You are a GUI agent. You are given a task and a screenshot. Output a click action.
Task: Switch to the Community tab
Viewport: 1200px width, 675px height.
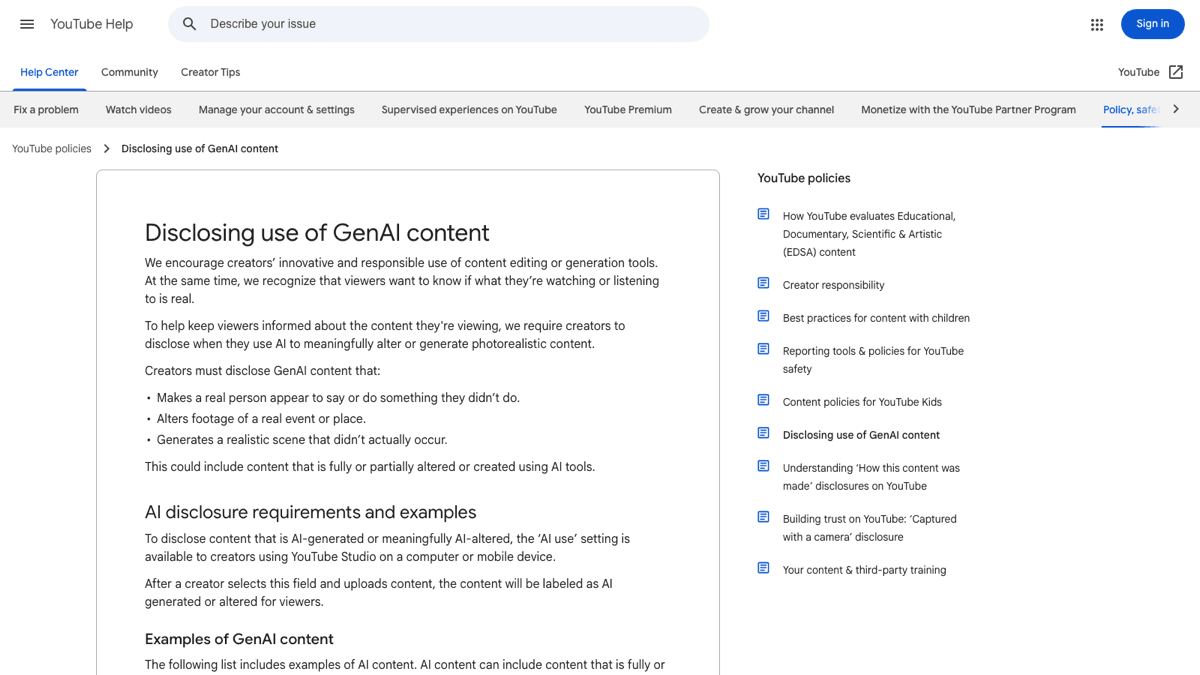point(129,72)
